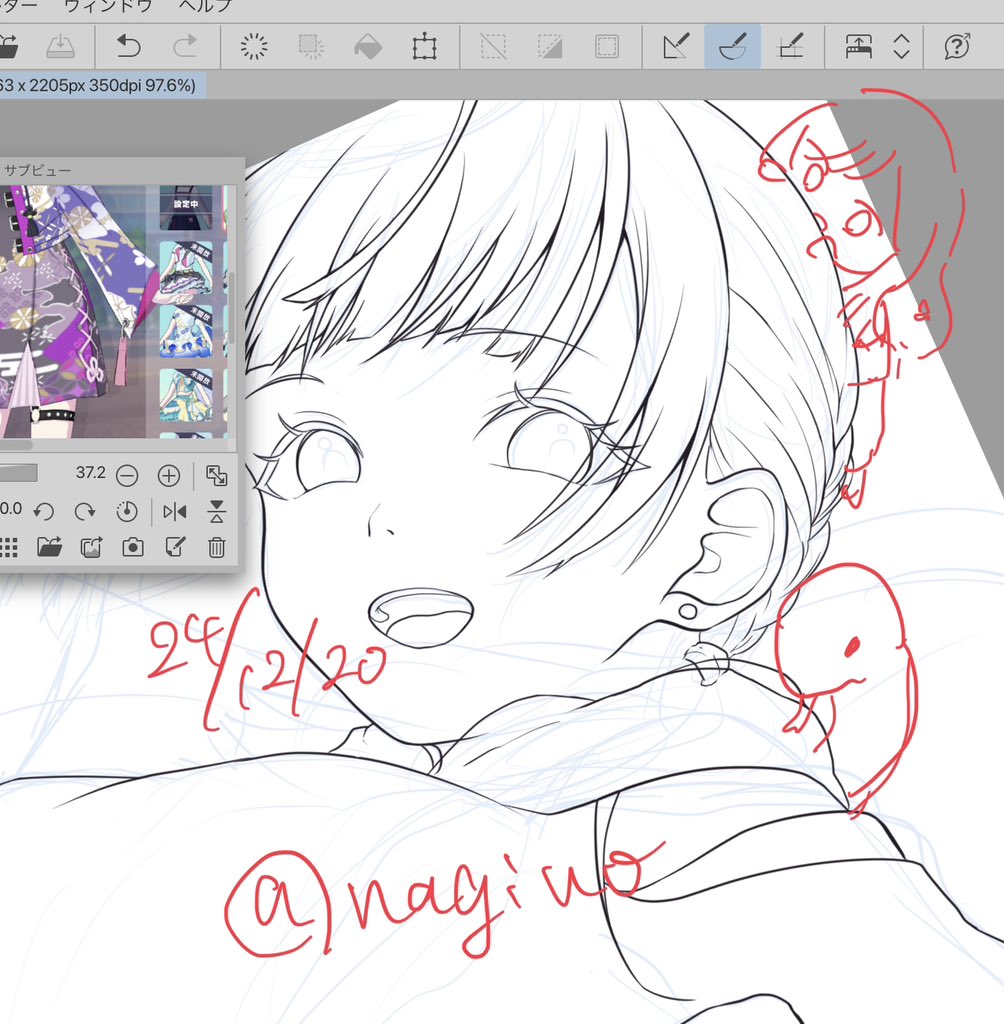Open the up-down chevron switcher in toolbar
The height and width of the screenshot is (1024, 1004).
tap(901, 46)
